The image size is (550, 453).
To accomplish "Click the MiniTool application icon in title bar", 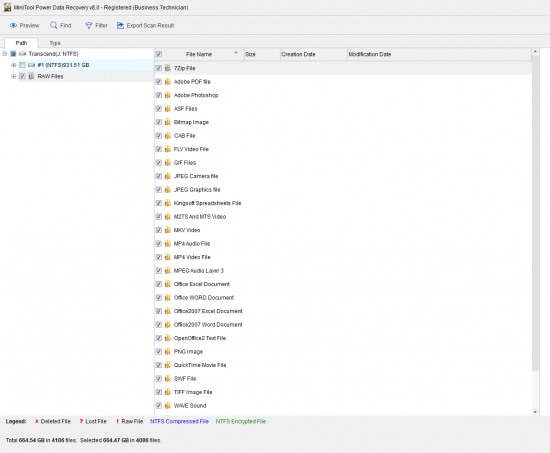I will pyautogui.click(x=7, y=7).
